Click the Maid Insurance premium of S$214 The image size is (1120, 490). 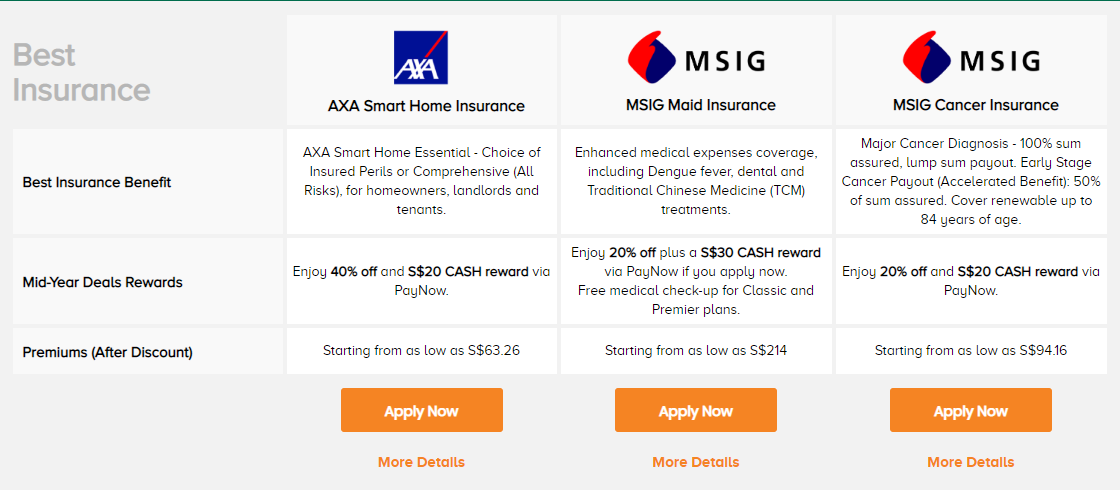coord(695,351)
